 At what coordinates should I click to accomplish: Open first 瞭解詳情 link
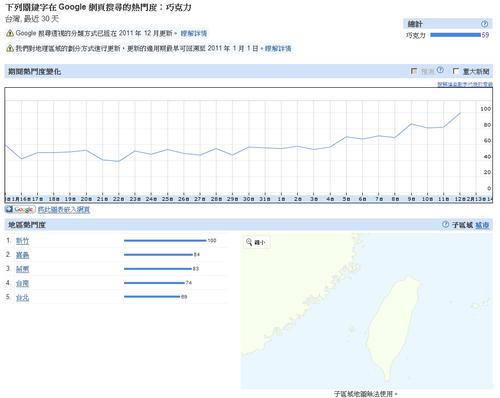pos(194,33)
